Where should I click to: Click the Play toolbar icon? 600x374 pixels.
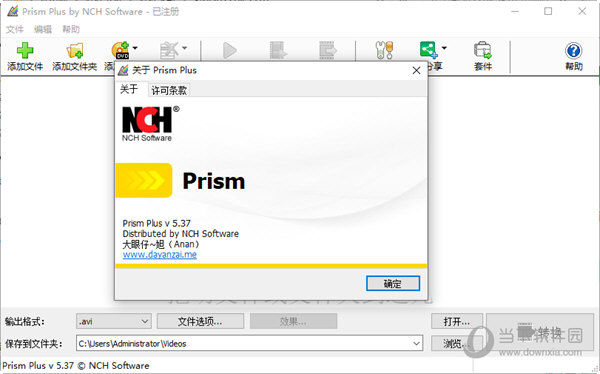pyautogui.click(x=230, y=51)
